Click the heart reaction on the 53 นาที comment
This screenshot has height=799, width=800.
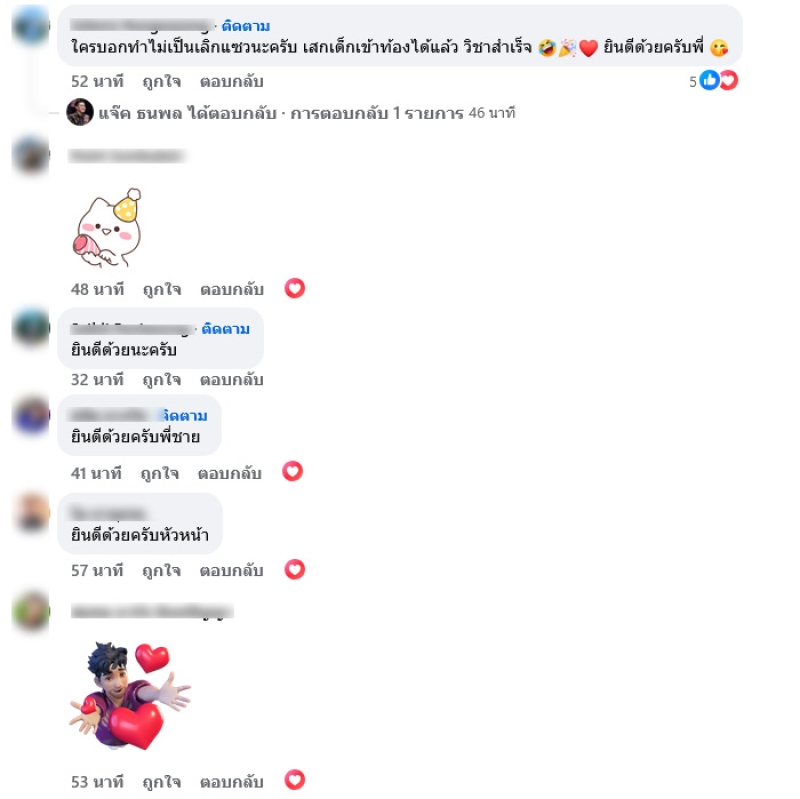tap(294, 780)
